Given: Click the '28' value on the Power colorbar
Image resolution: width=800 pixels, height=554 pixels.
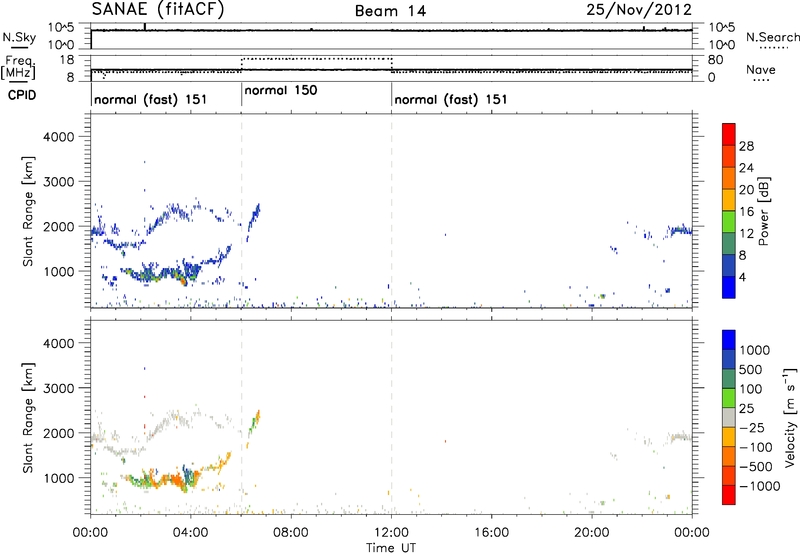Looking at the screenshot, I should point(746,146).
